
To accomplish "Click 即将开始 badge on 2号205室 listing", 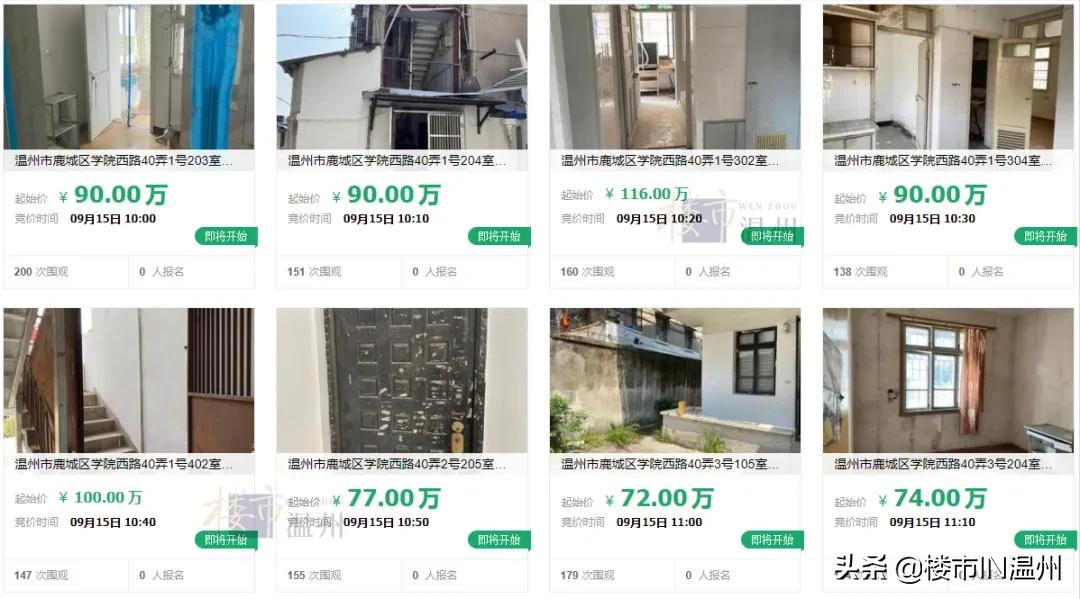I will point(499,540).
